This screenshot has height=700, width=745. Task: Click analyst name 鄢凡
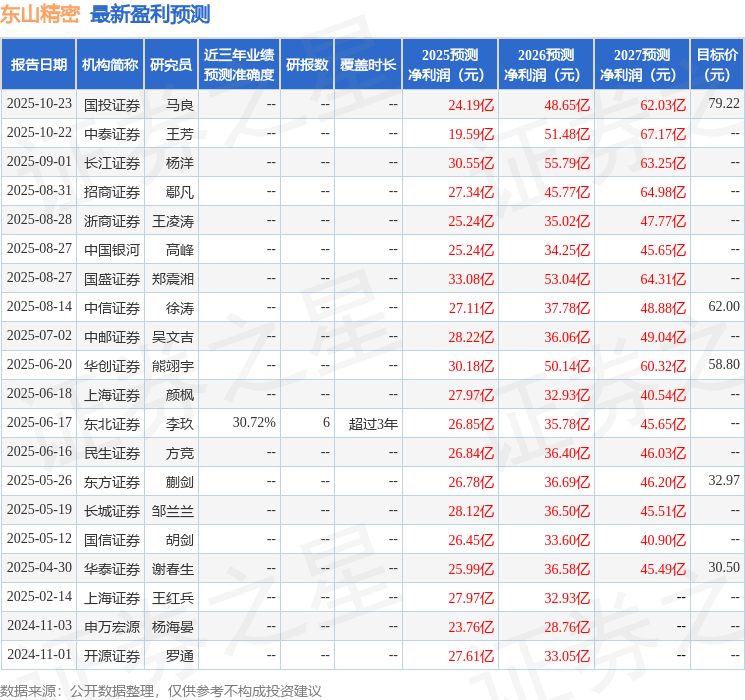(x=180, y=192)
